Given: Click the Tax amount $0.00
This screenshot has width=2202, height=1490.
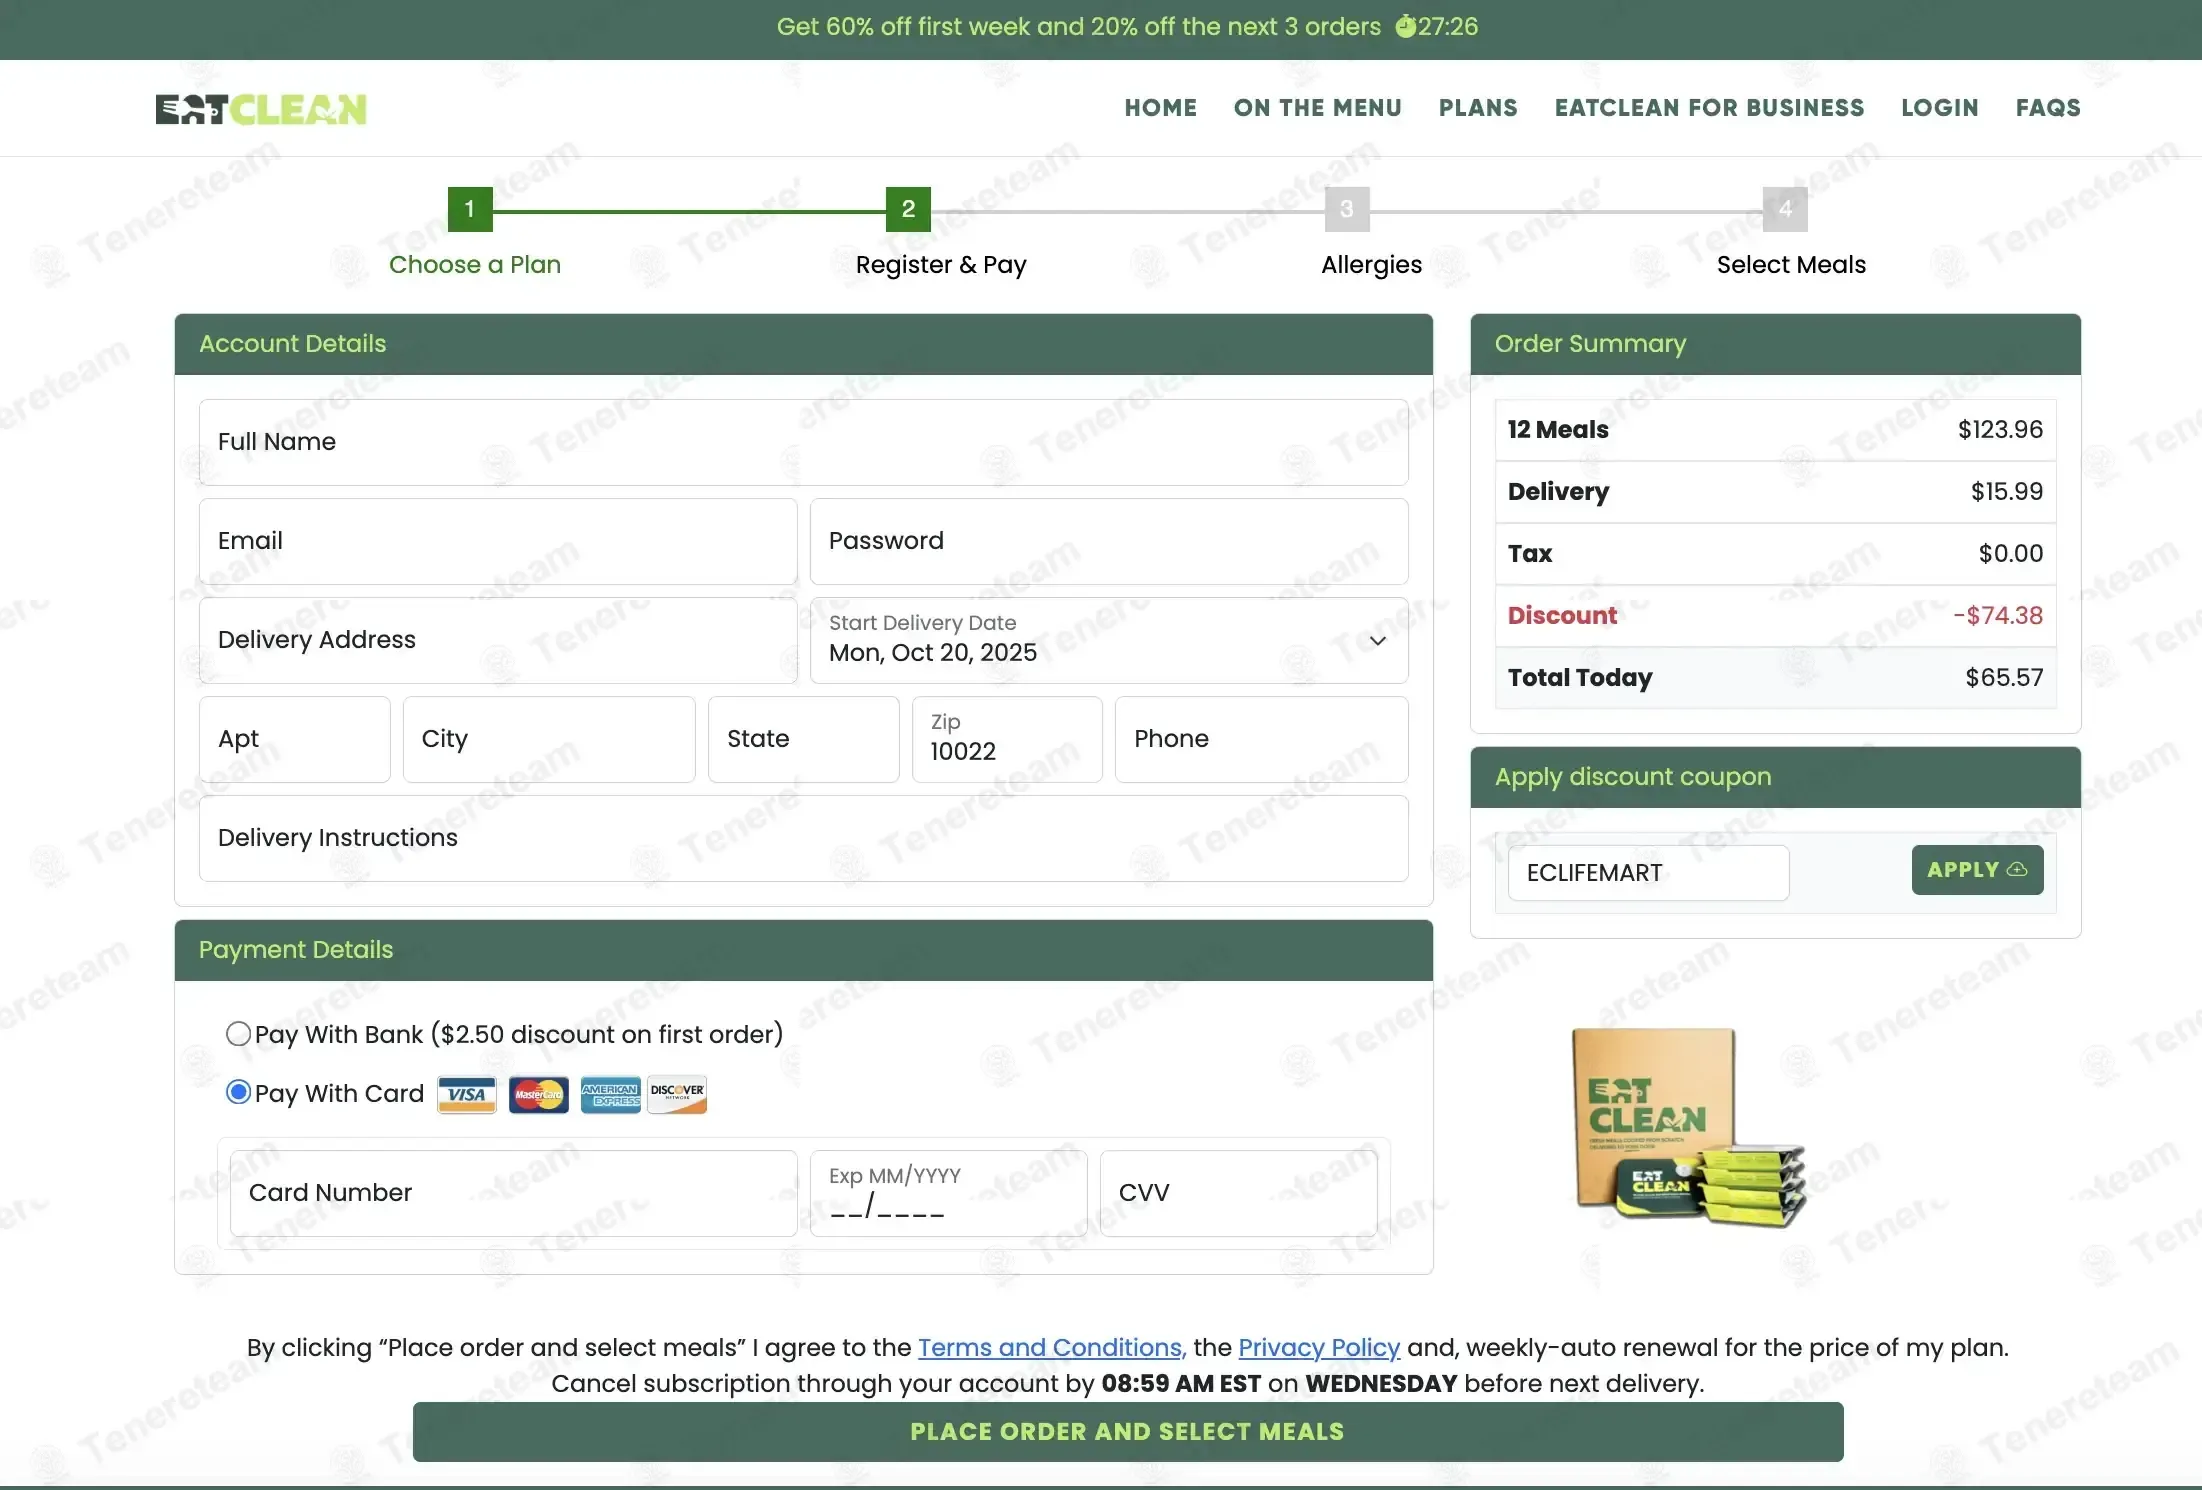Looking at the screenshot, I should [x=2011, y=554].
